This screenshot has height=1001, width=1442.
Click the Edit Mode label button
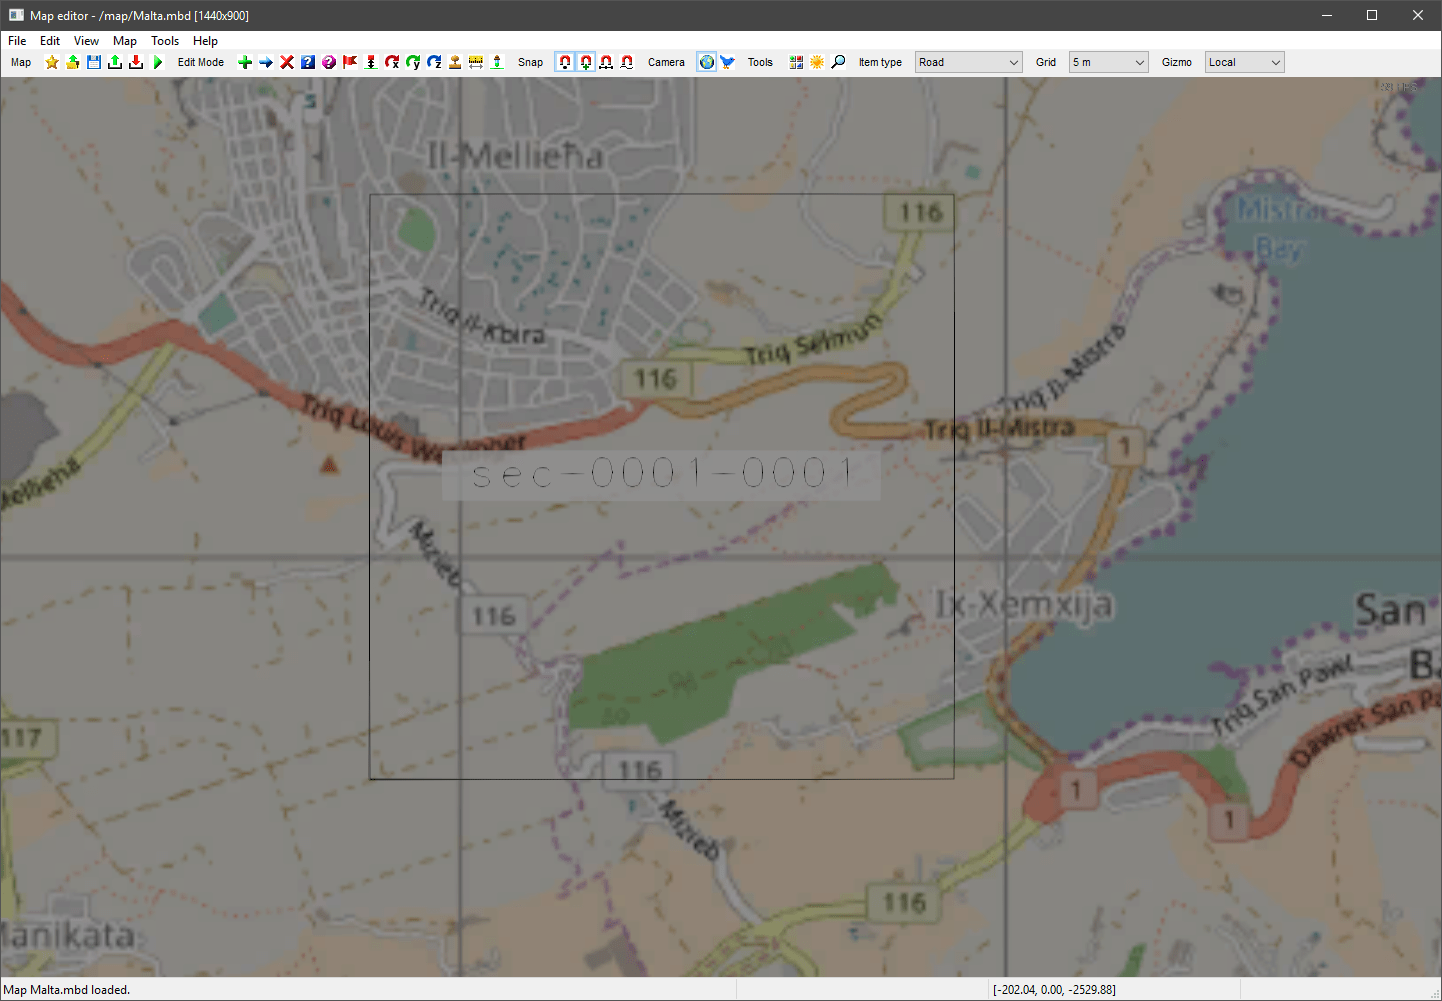pos(200,62)
